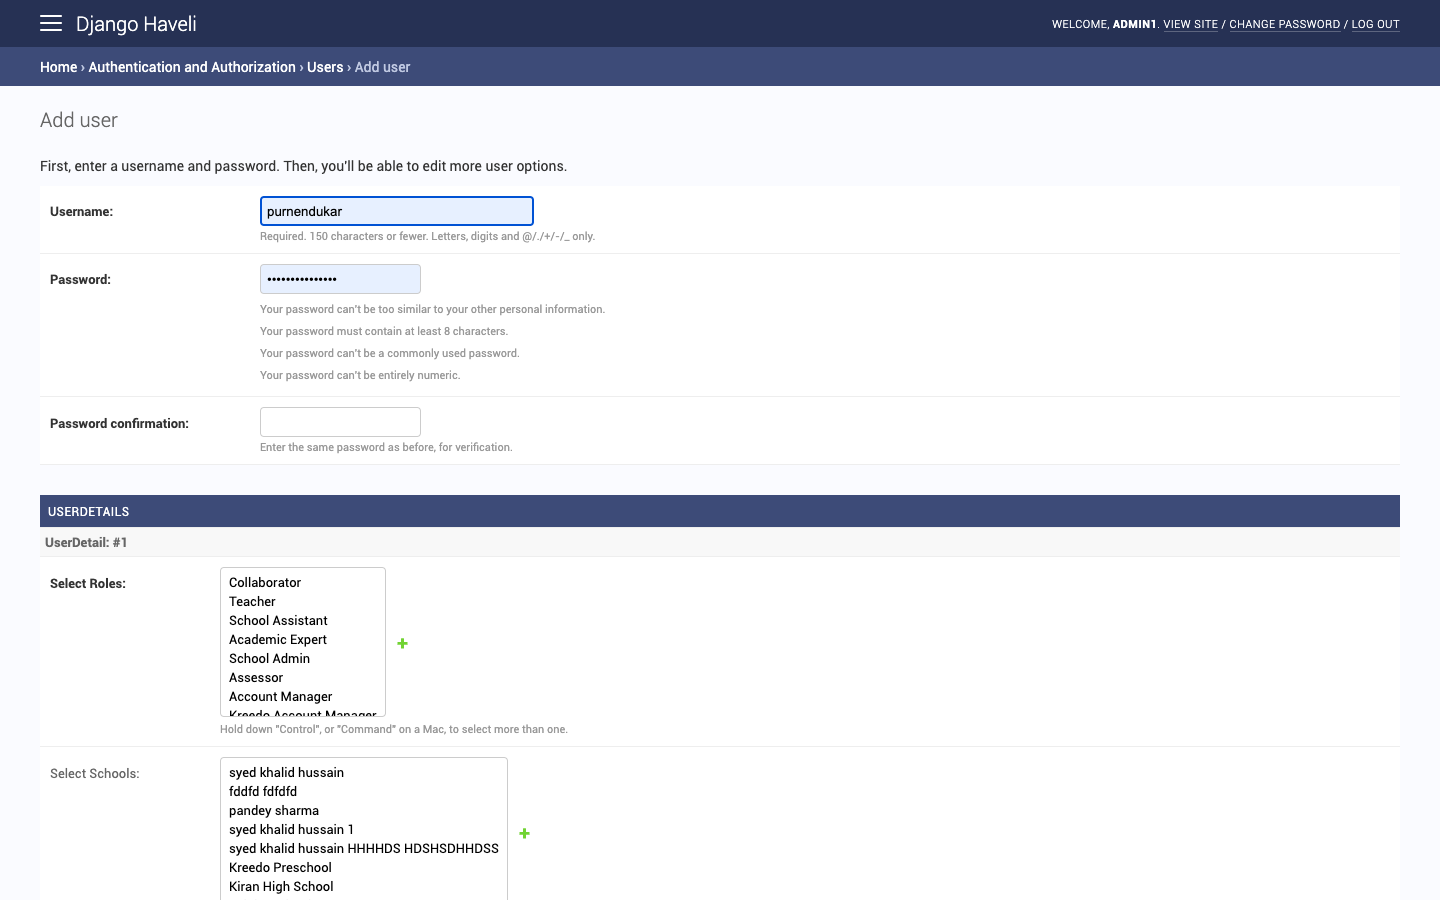Focus the Username input field
1440x900 pixels.
(x=397, y=211)
